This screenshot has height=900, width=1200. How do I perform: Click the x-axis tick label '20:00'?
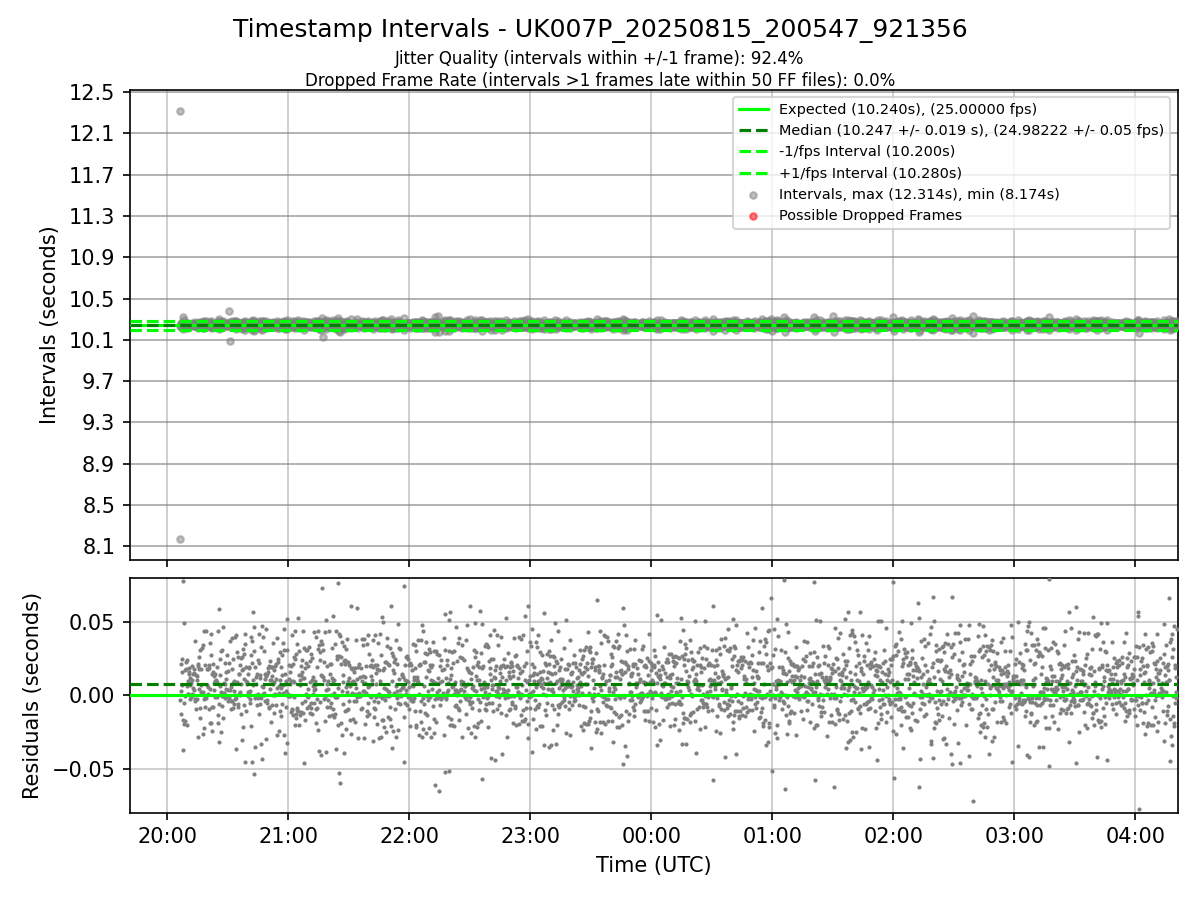(x=167, y=834)
